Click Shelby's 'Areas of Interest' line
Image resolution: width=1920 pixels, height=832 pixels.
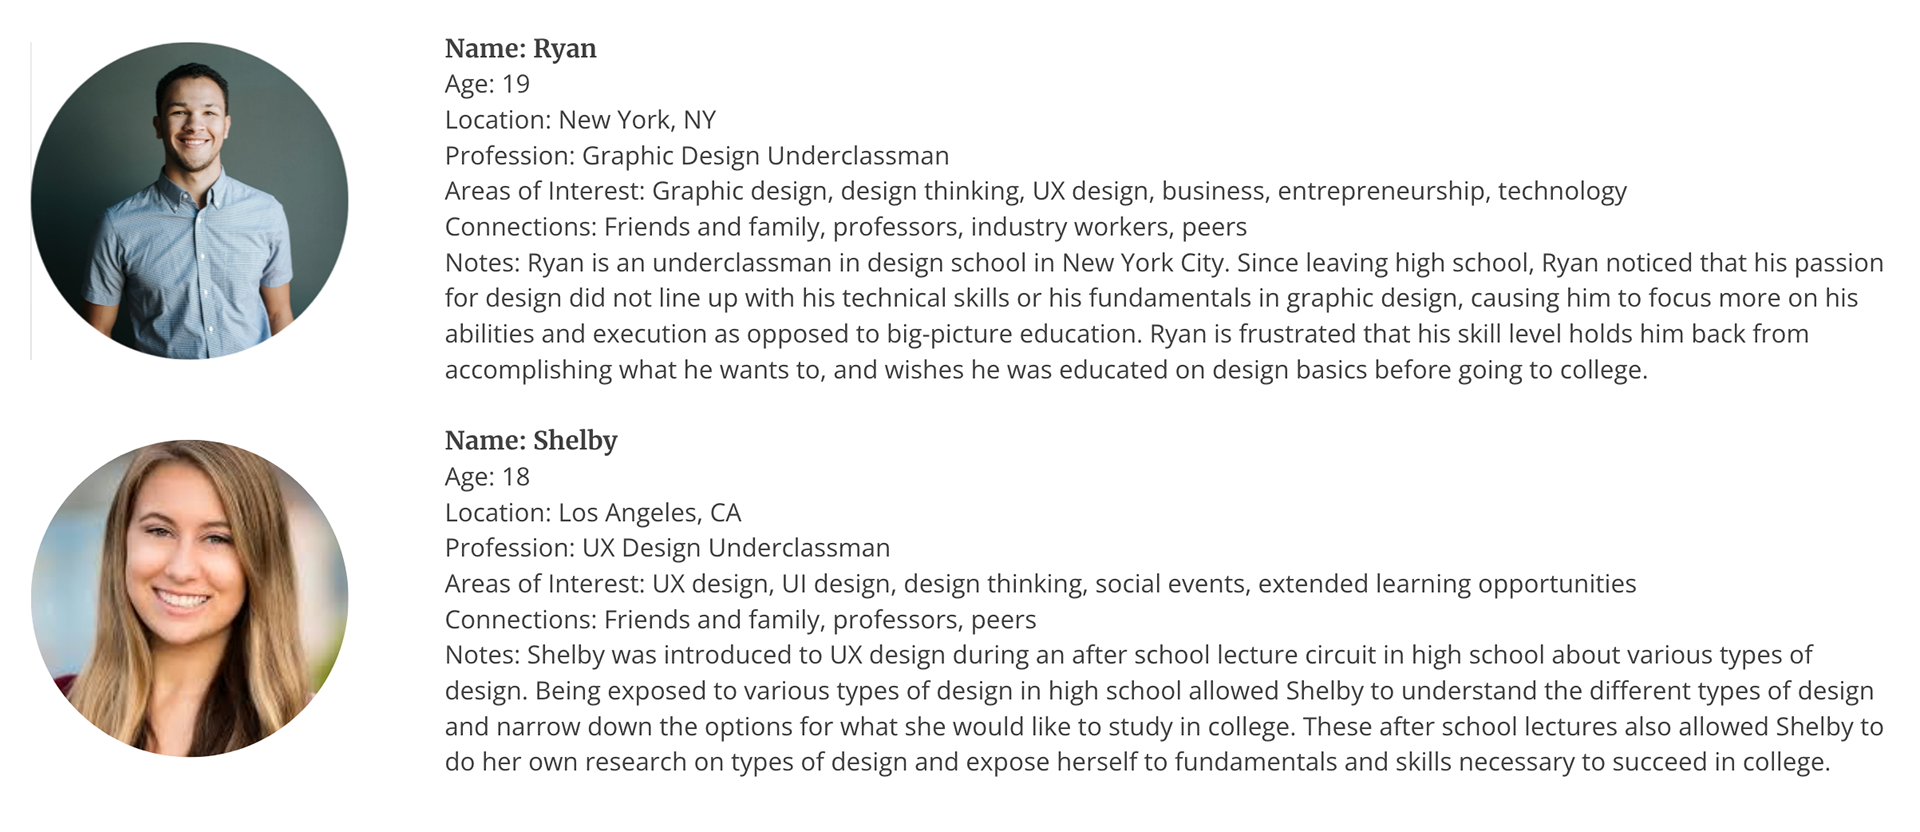[x=1040, y=584]
